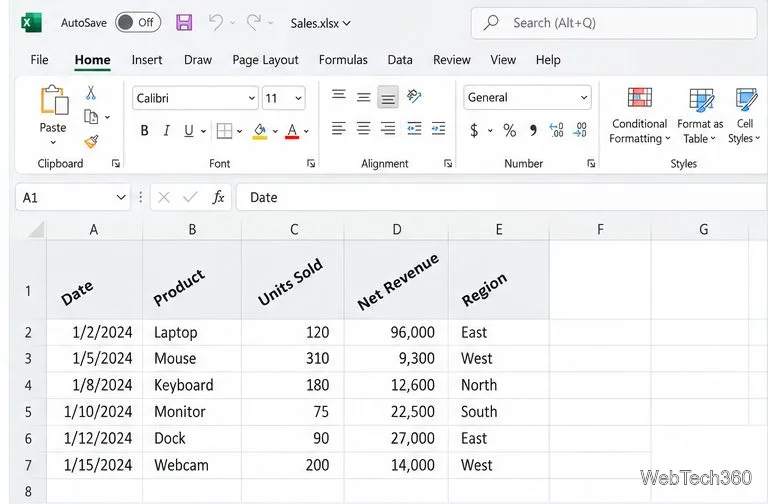Open the Review tab
The height and width of the screenshot is (504, 768).
pos(452,60)
